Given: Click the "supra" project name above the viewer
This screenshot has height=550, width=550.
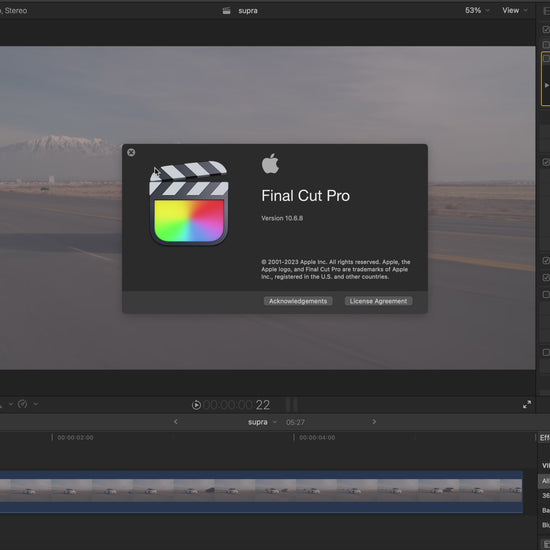Looking at the screenshot, I should 248,11.
